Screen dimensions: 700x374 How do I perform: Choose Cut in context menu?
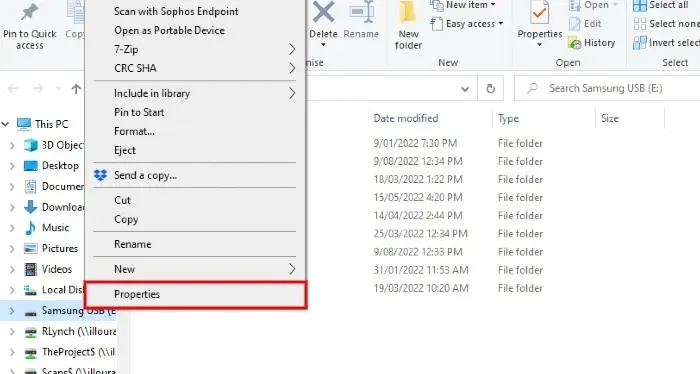click(x=195, y=200)
